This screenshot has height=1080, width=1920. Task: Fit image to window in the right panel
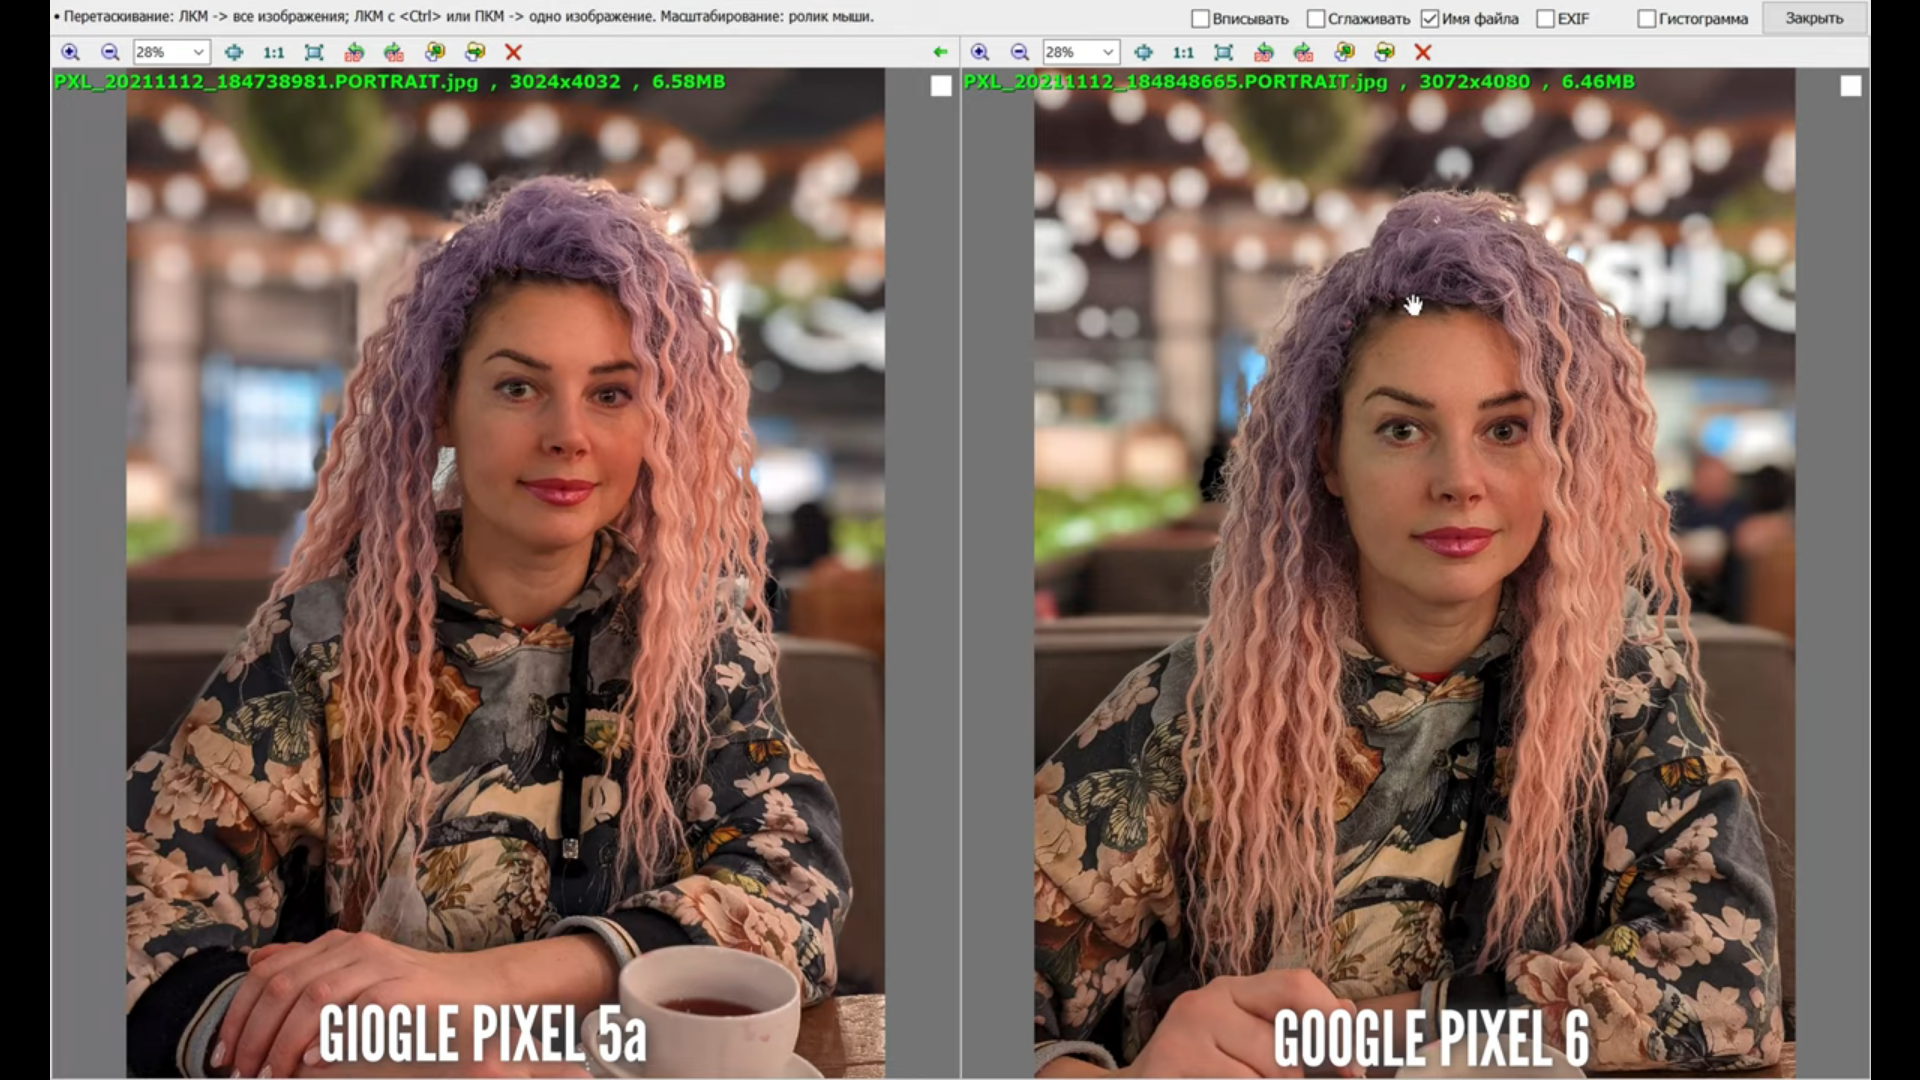click(1223, 52)
